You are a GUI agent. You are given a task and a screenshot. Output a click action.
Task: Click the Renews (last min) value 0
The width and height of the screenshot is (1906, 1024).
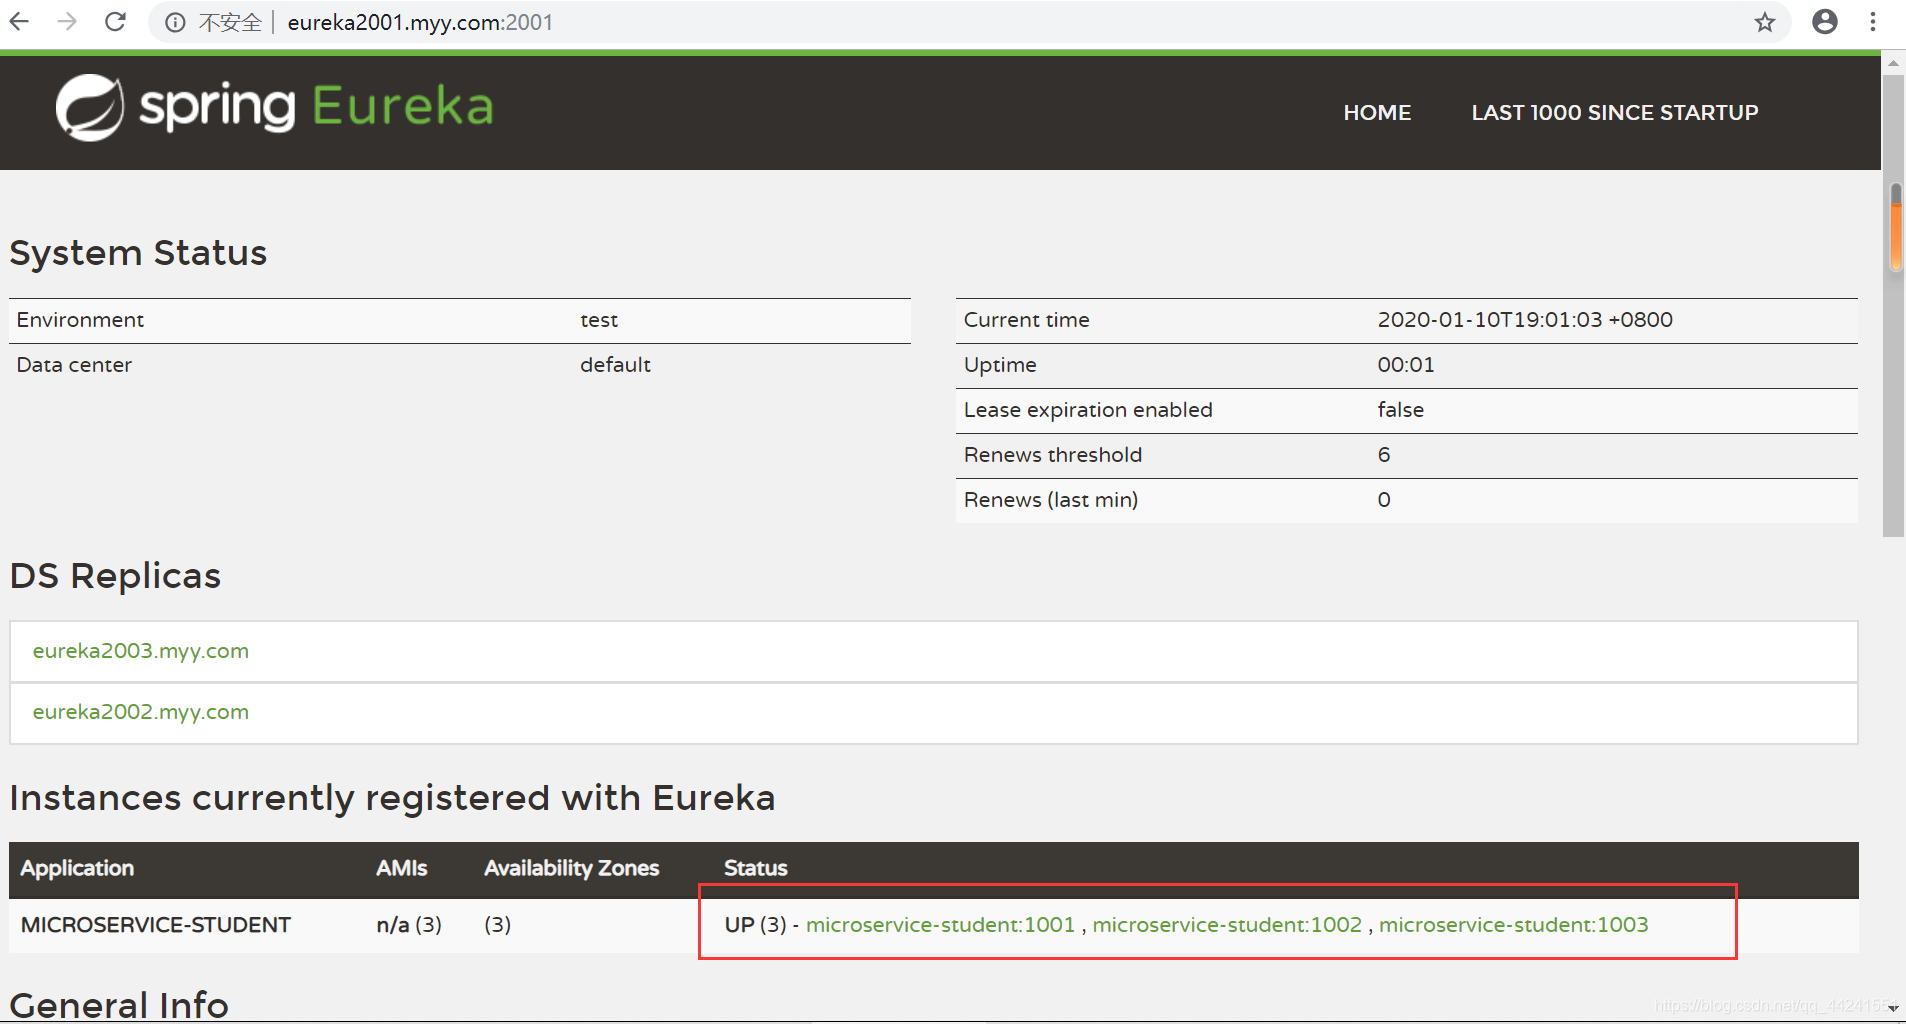point(1384,500)
